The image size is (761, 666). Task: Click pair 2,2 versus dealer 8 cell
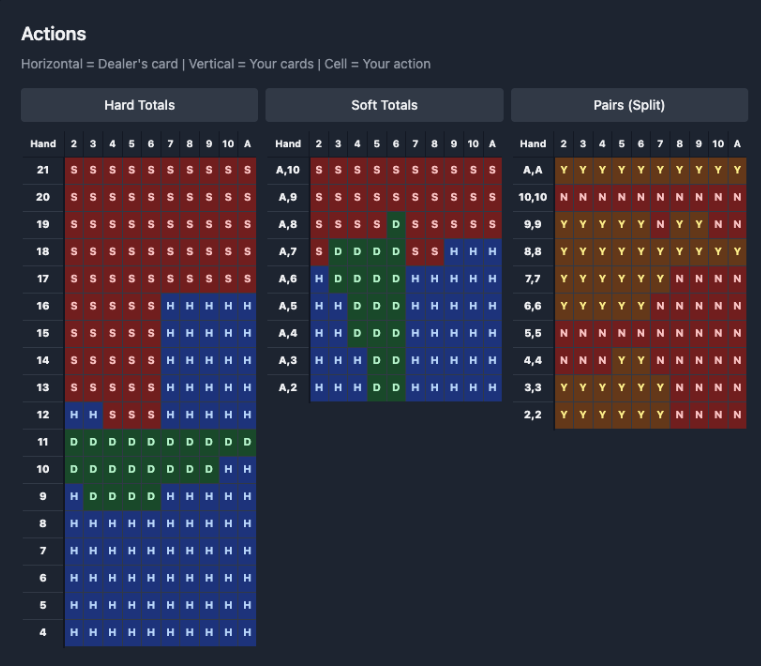(680, 414)
